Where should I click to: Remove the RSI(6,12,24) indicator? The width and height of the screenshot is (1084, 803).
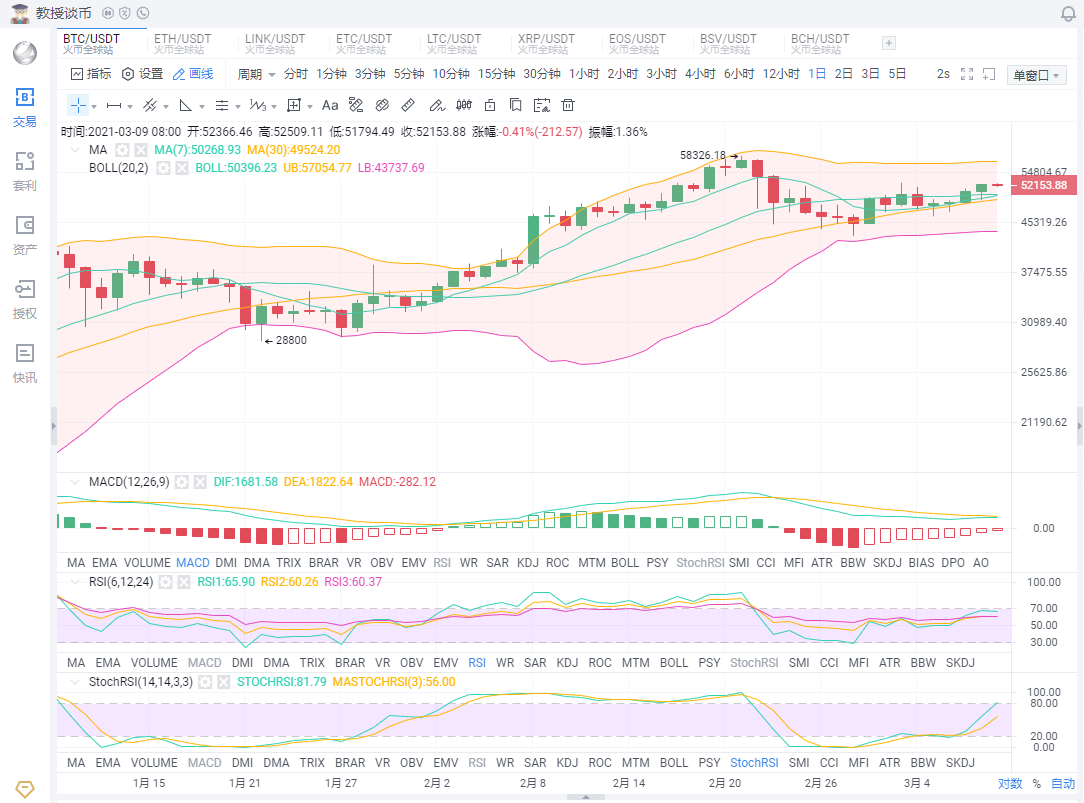[x=184, y=583]
